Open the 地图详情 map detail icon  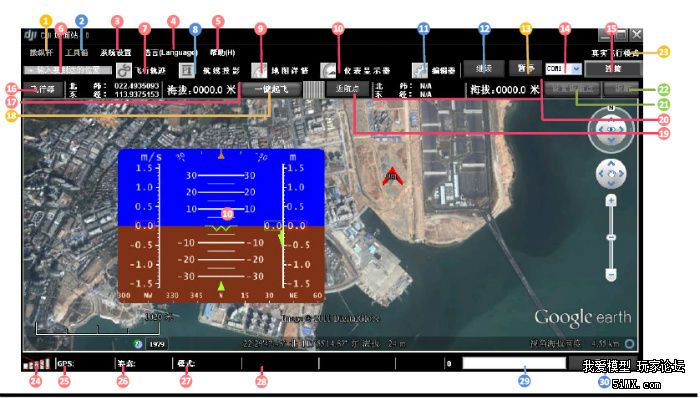(259, 70)
